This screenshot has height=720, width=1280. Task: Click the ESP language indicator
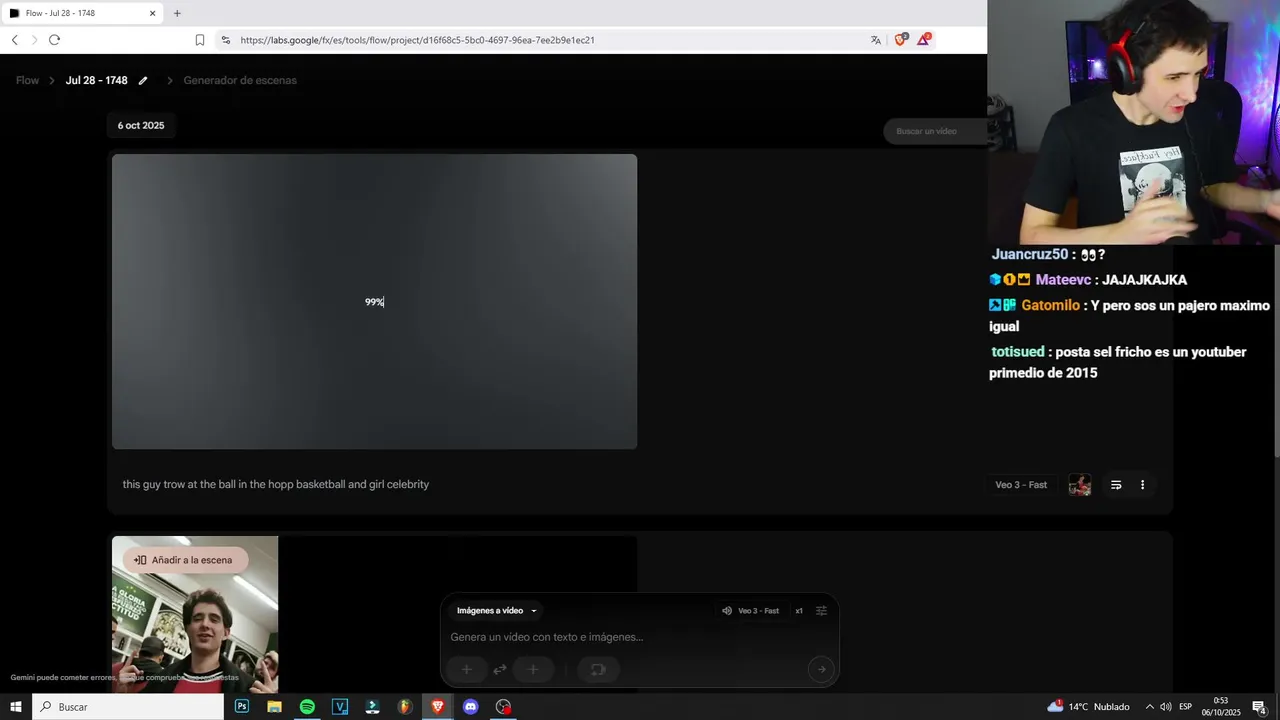pos(1186,707)
